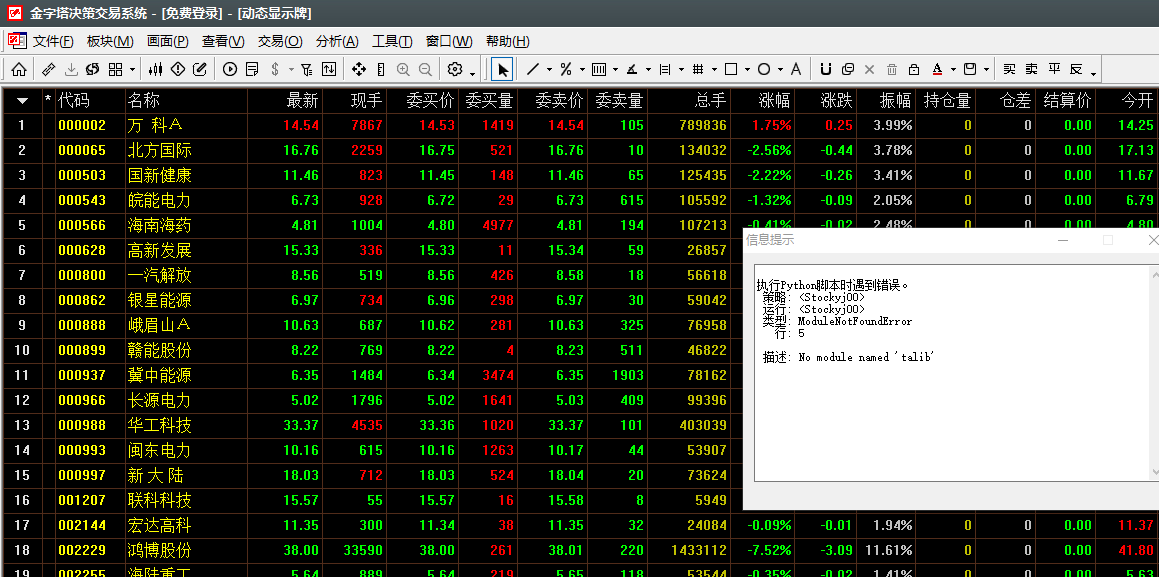This screenshot has height=577, width=1159.
Task: Select stock row 万 科A
Action: [579, 126]
